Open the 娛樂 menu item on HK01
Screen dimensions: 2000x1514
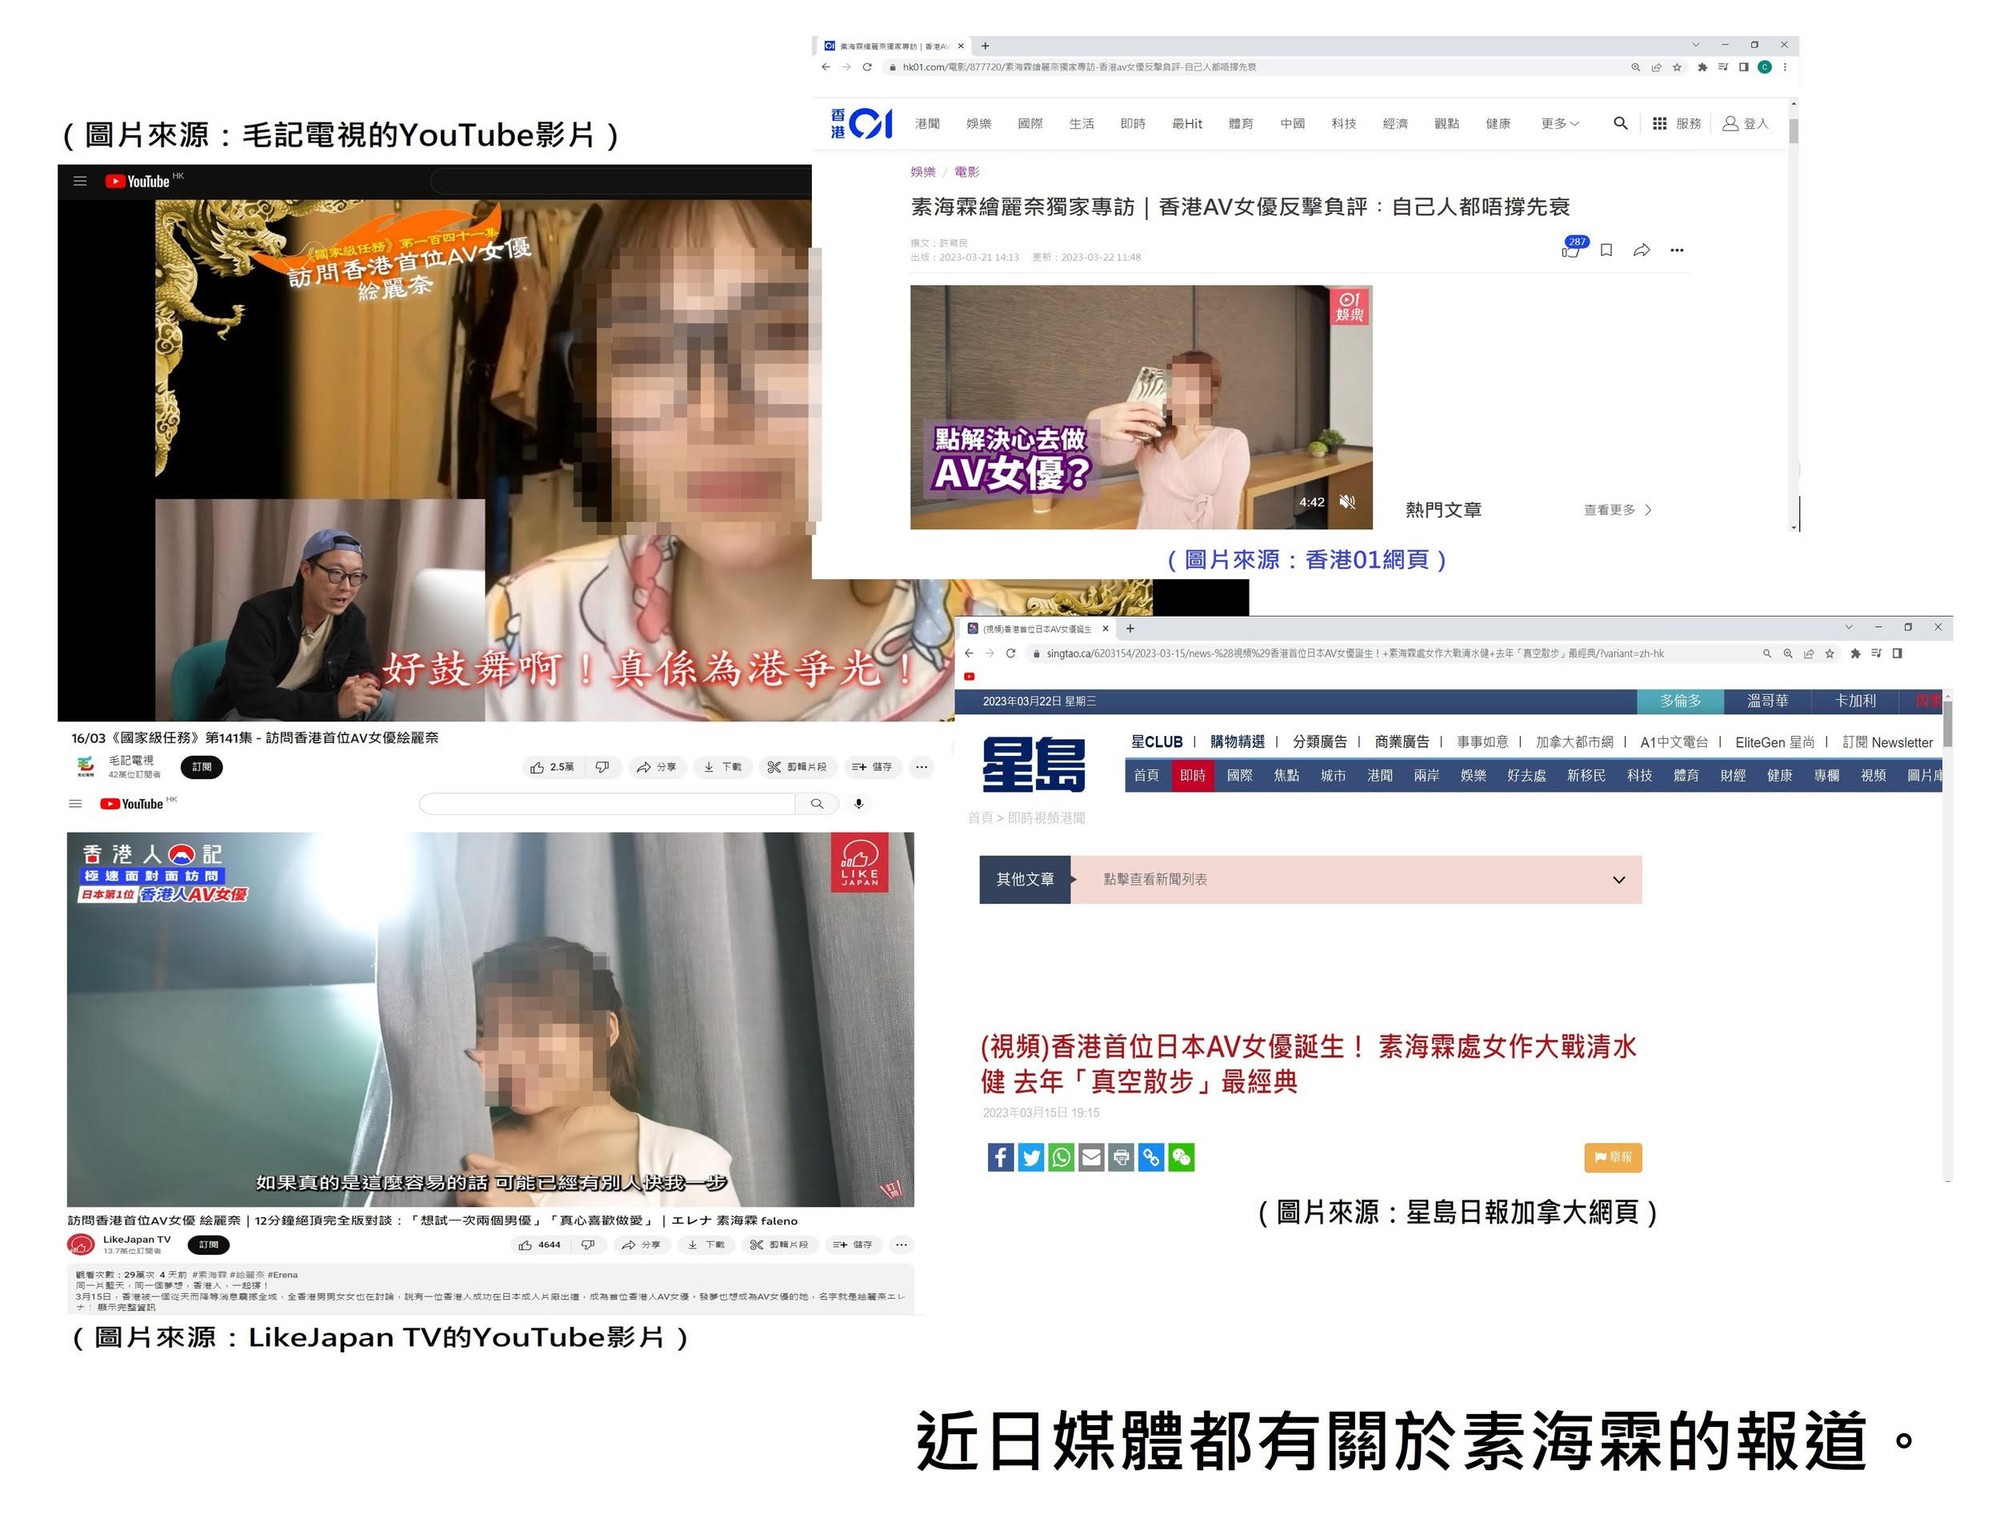[x=978, y=123]
